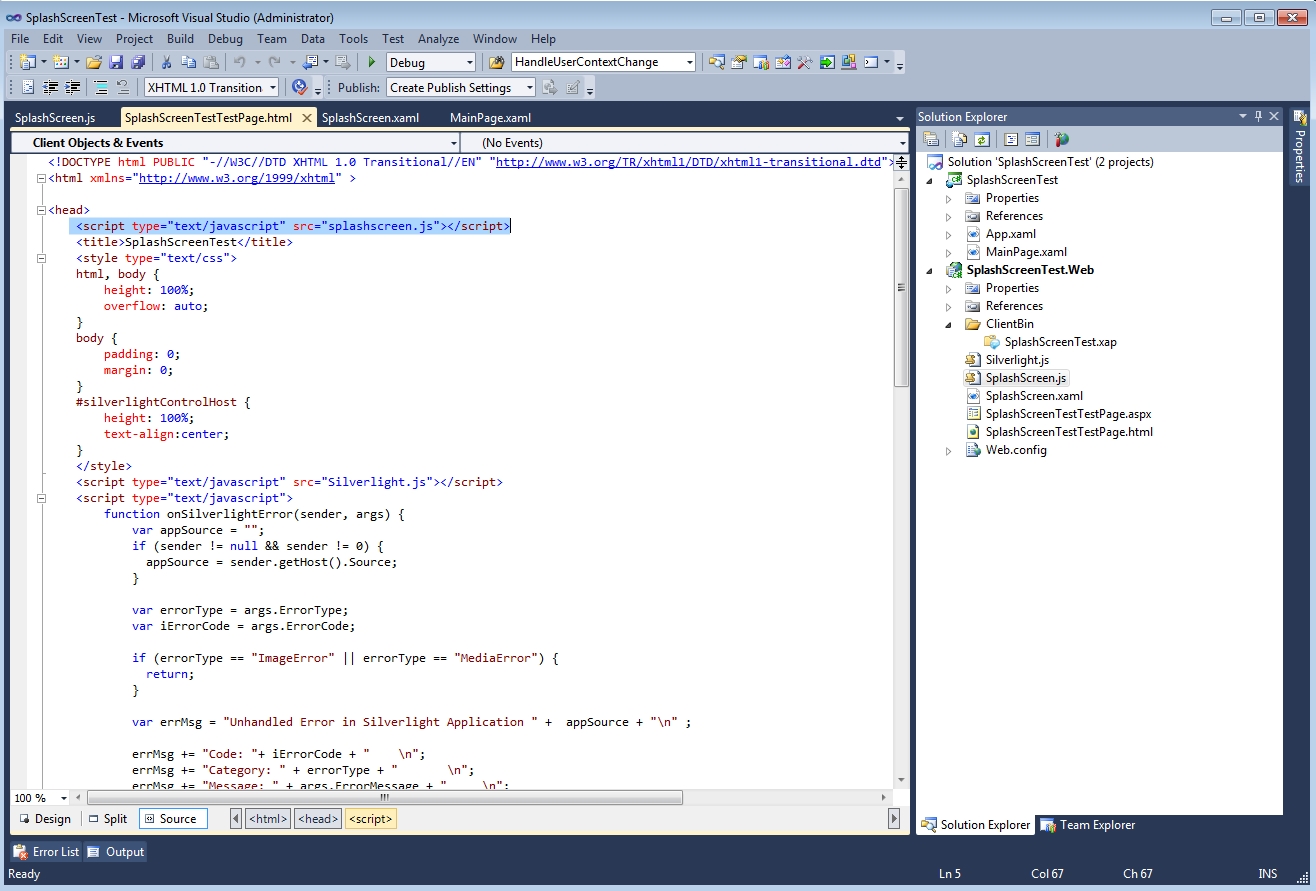Collapse the SplashScreenTest.Web project node

coord(931,270)
